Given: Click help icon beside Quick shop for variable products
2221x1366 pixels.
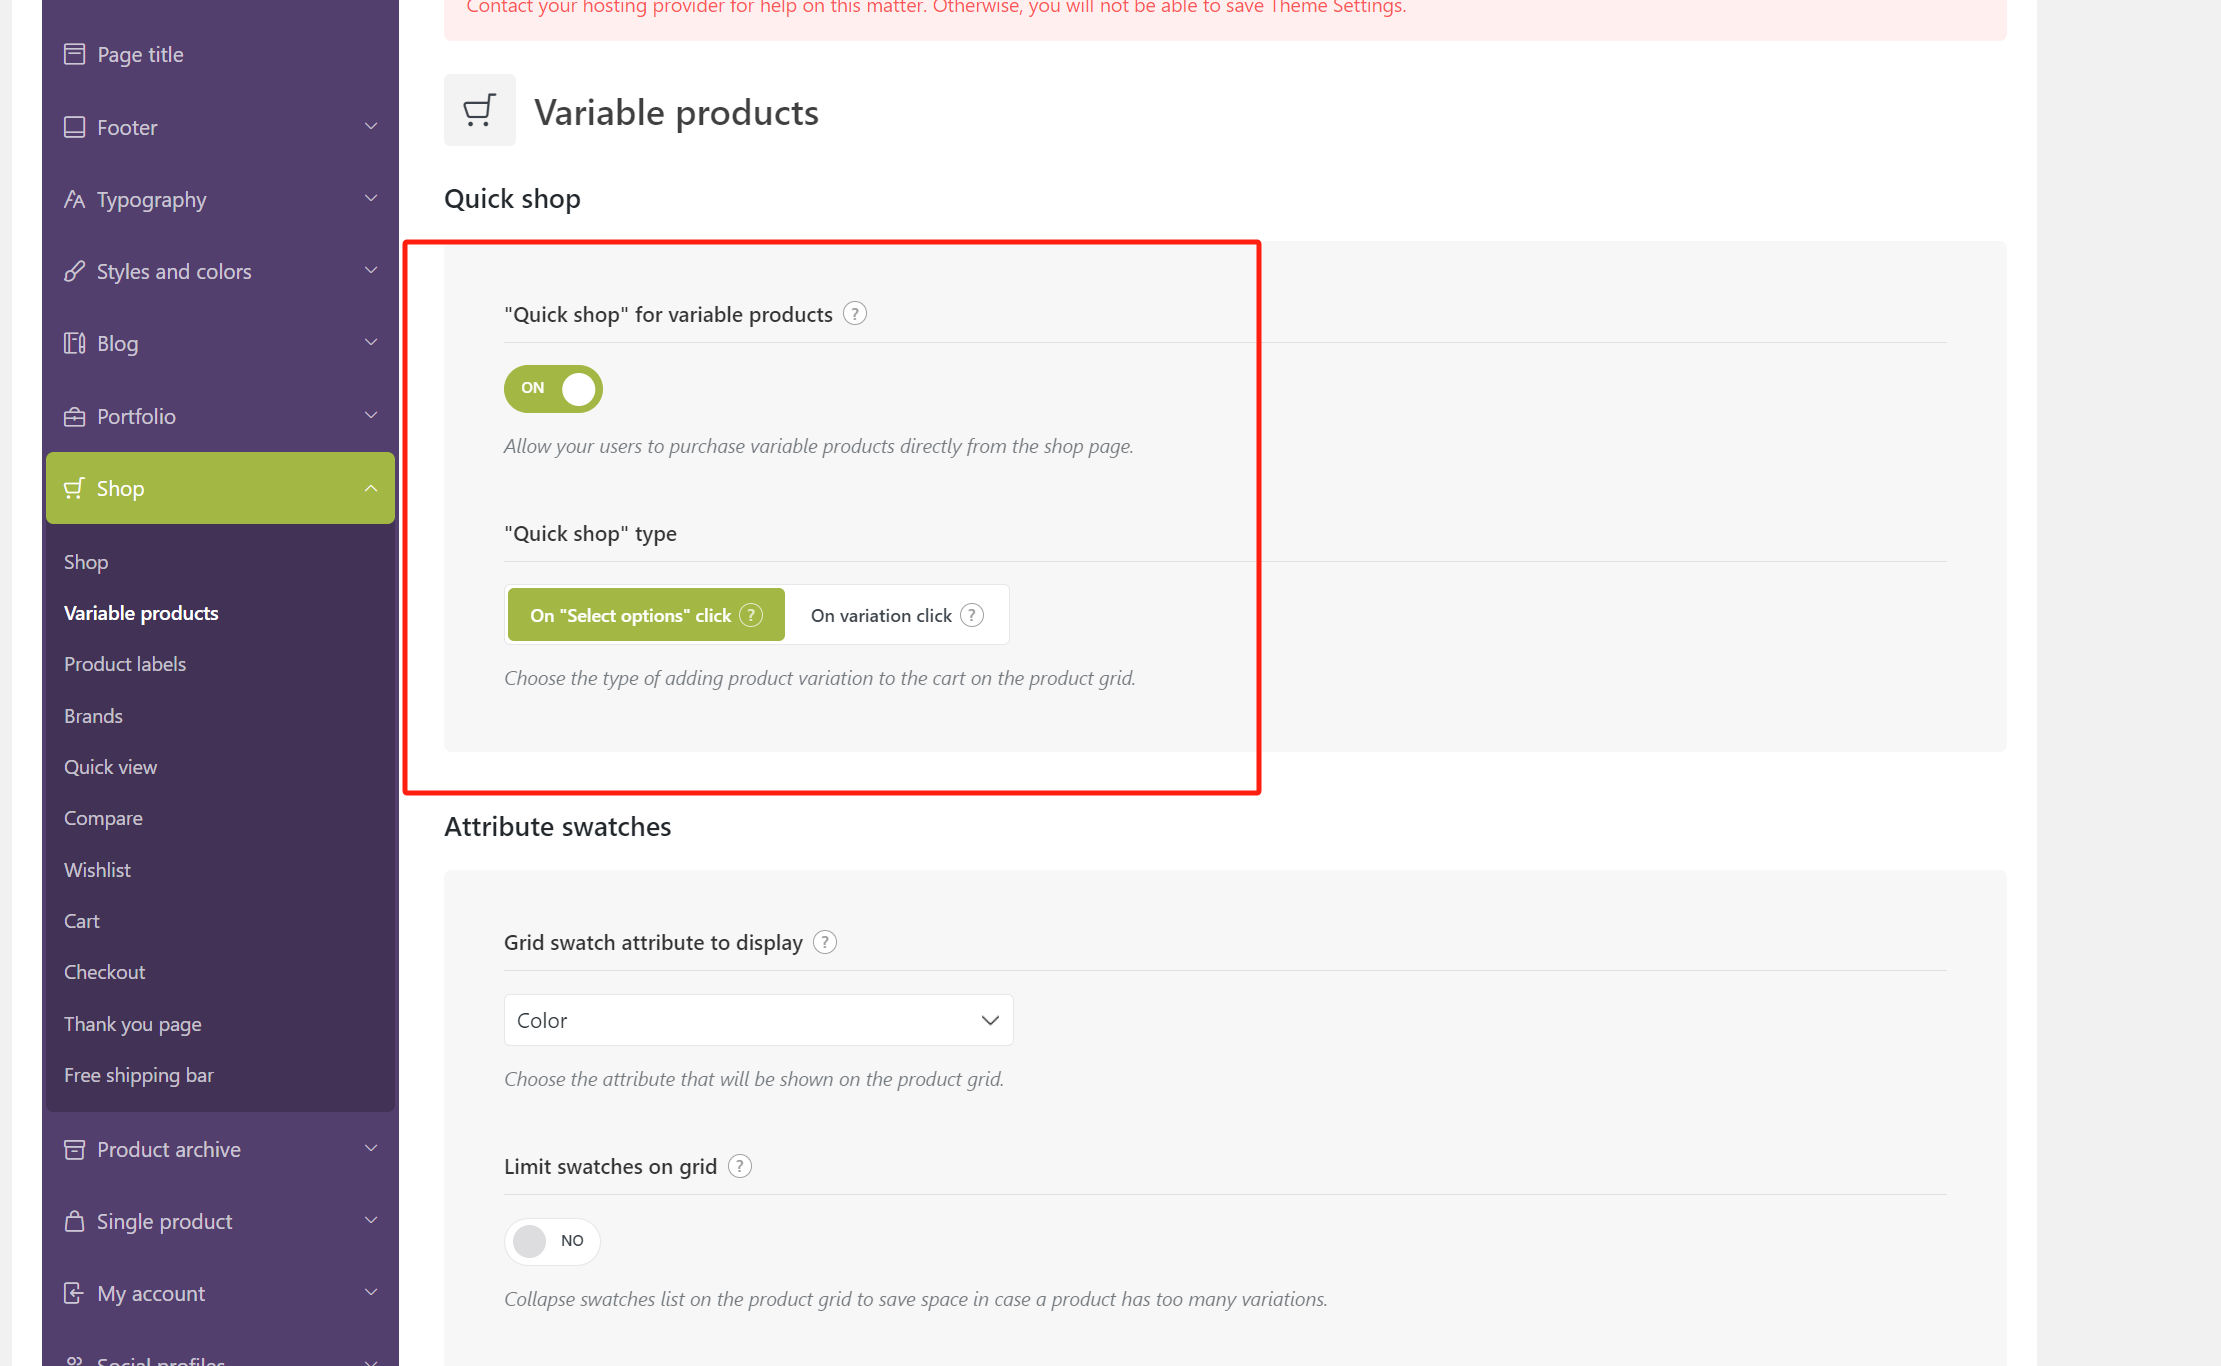Looking at the screenshot, I should pos(854,314).
